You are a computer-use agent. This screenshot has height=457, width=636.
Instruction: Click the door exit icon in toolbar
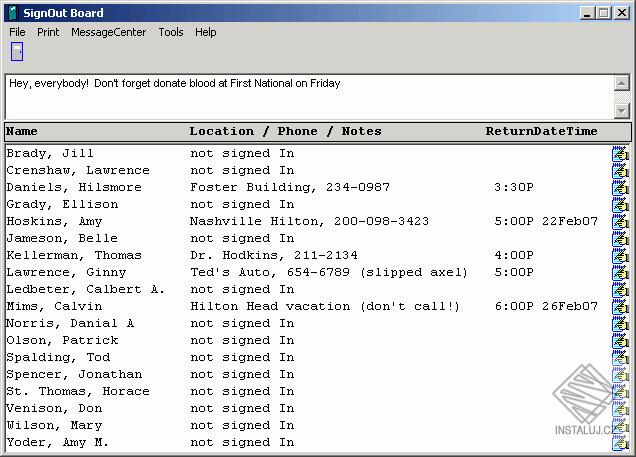coord(17,52)
